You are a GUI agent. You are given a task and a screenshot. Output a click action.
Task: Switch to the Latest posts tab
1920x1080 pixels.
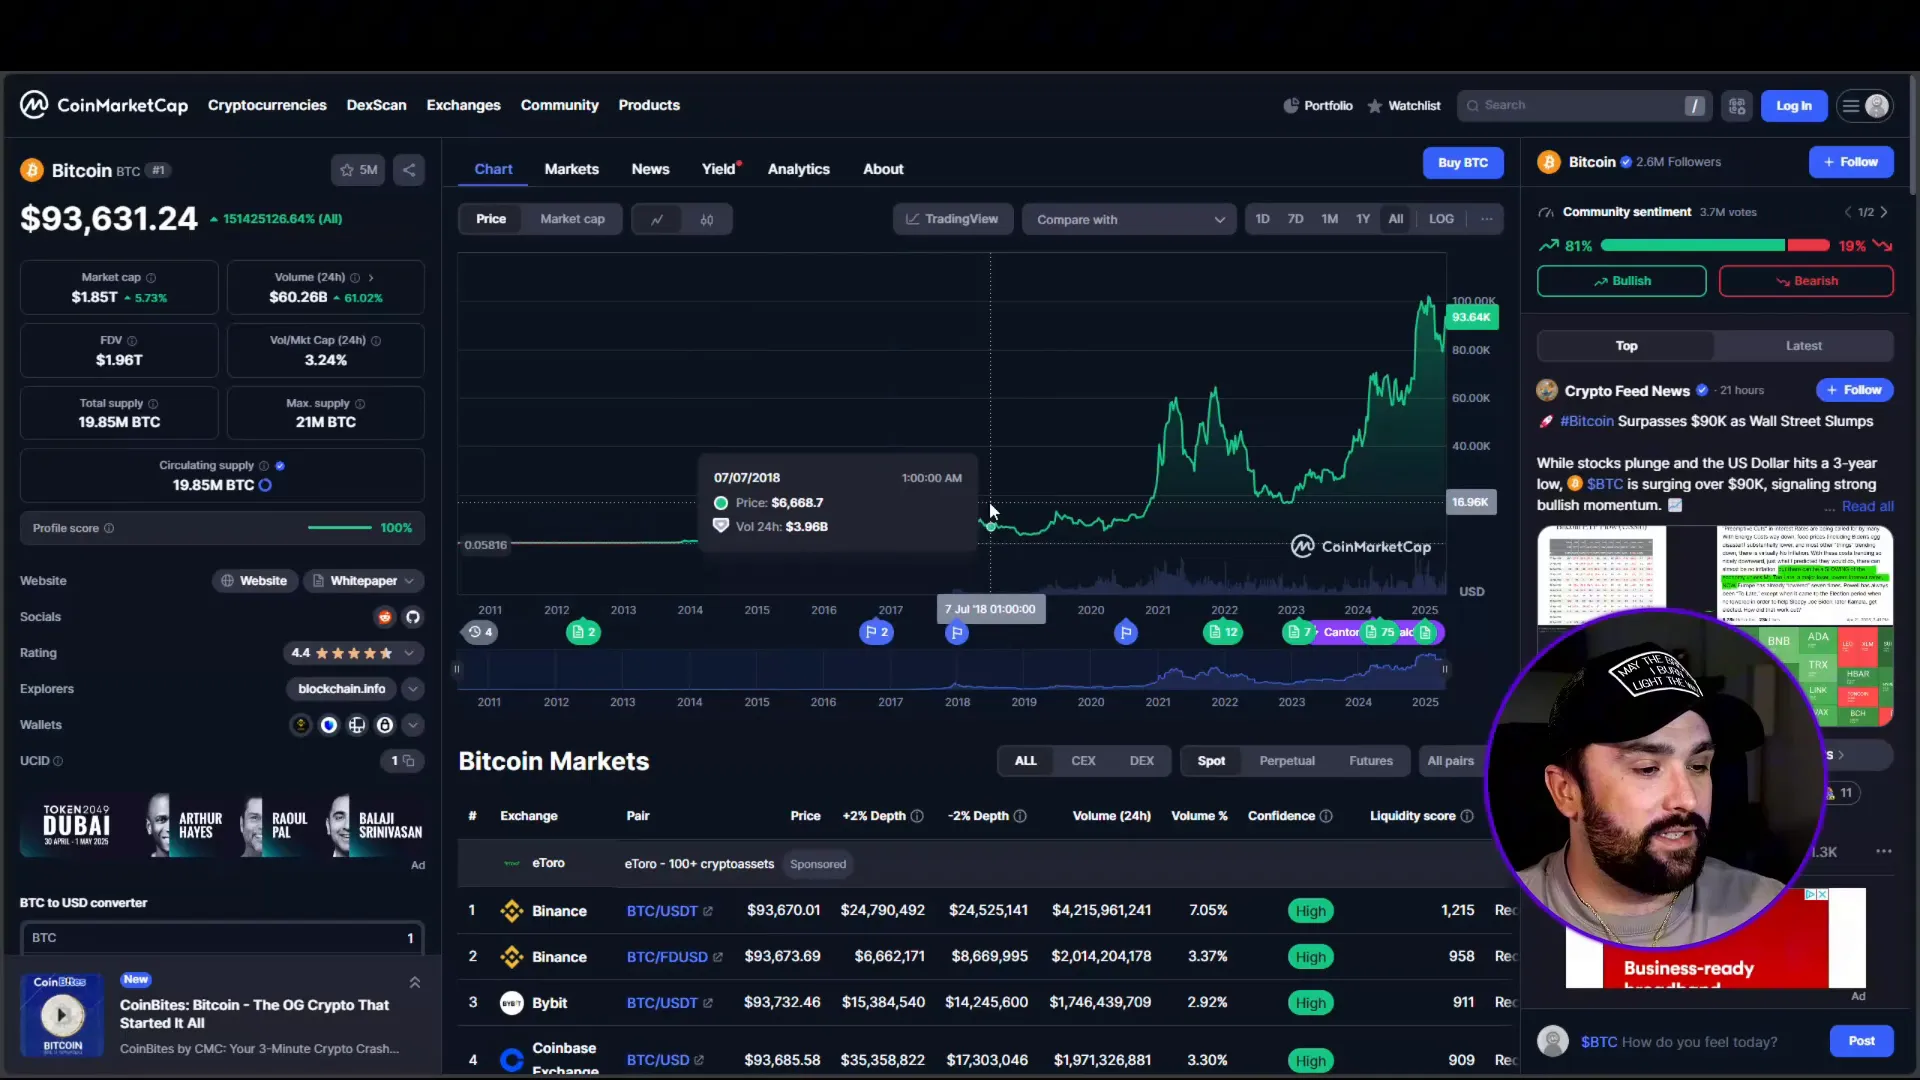click(x=1804, y=346)
